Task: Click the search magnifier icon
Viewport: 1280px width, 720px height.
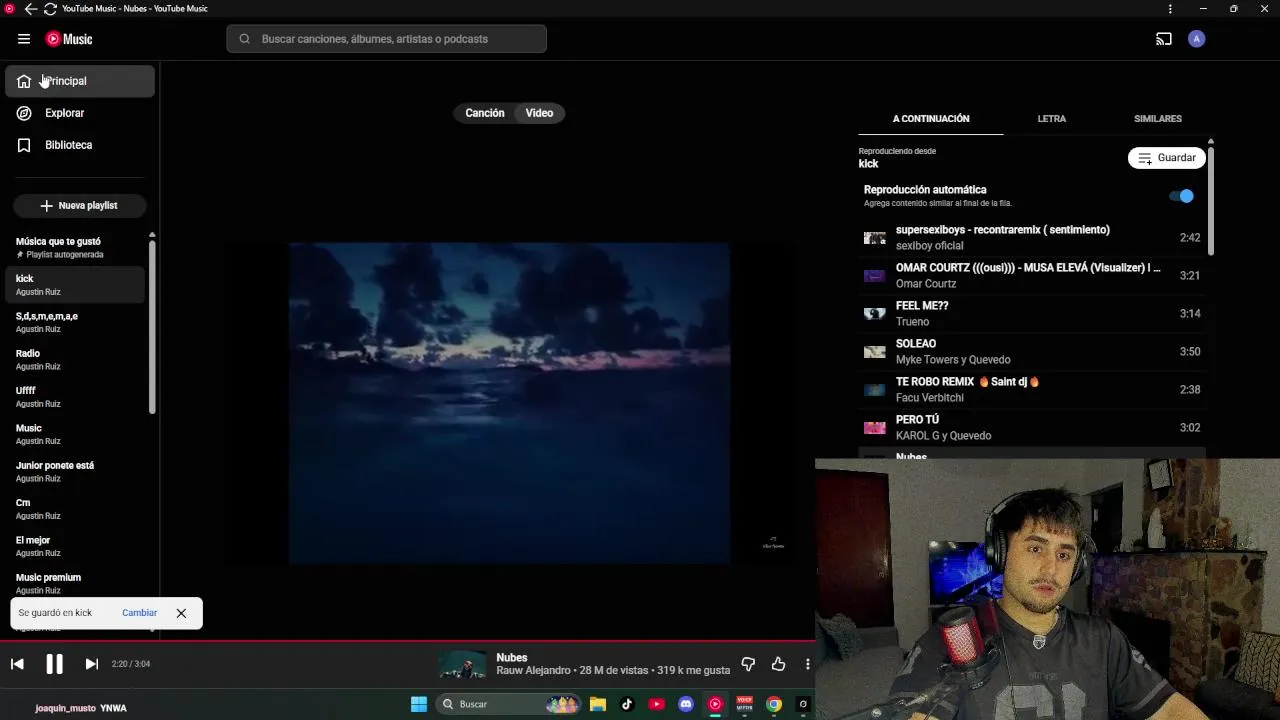Action: pyautogui.click(x=245, y=39)
